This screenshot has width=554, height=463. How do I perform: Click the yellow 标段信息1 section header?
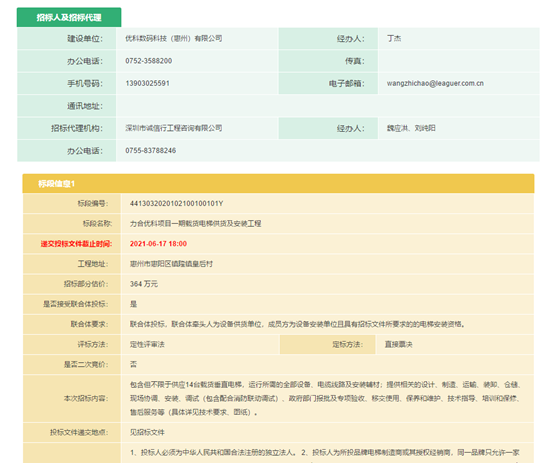pos(278,183)
